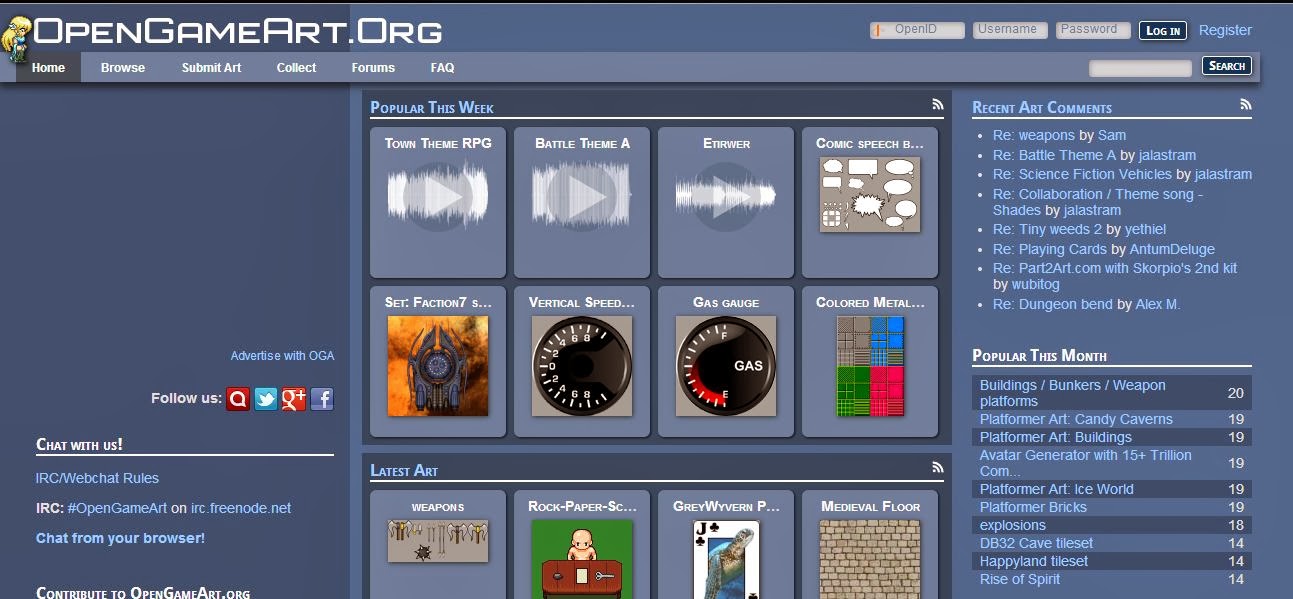Play the Etirwer audio preview

[726, 195]
